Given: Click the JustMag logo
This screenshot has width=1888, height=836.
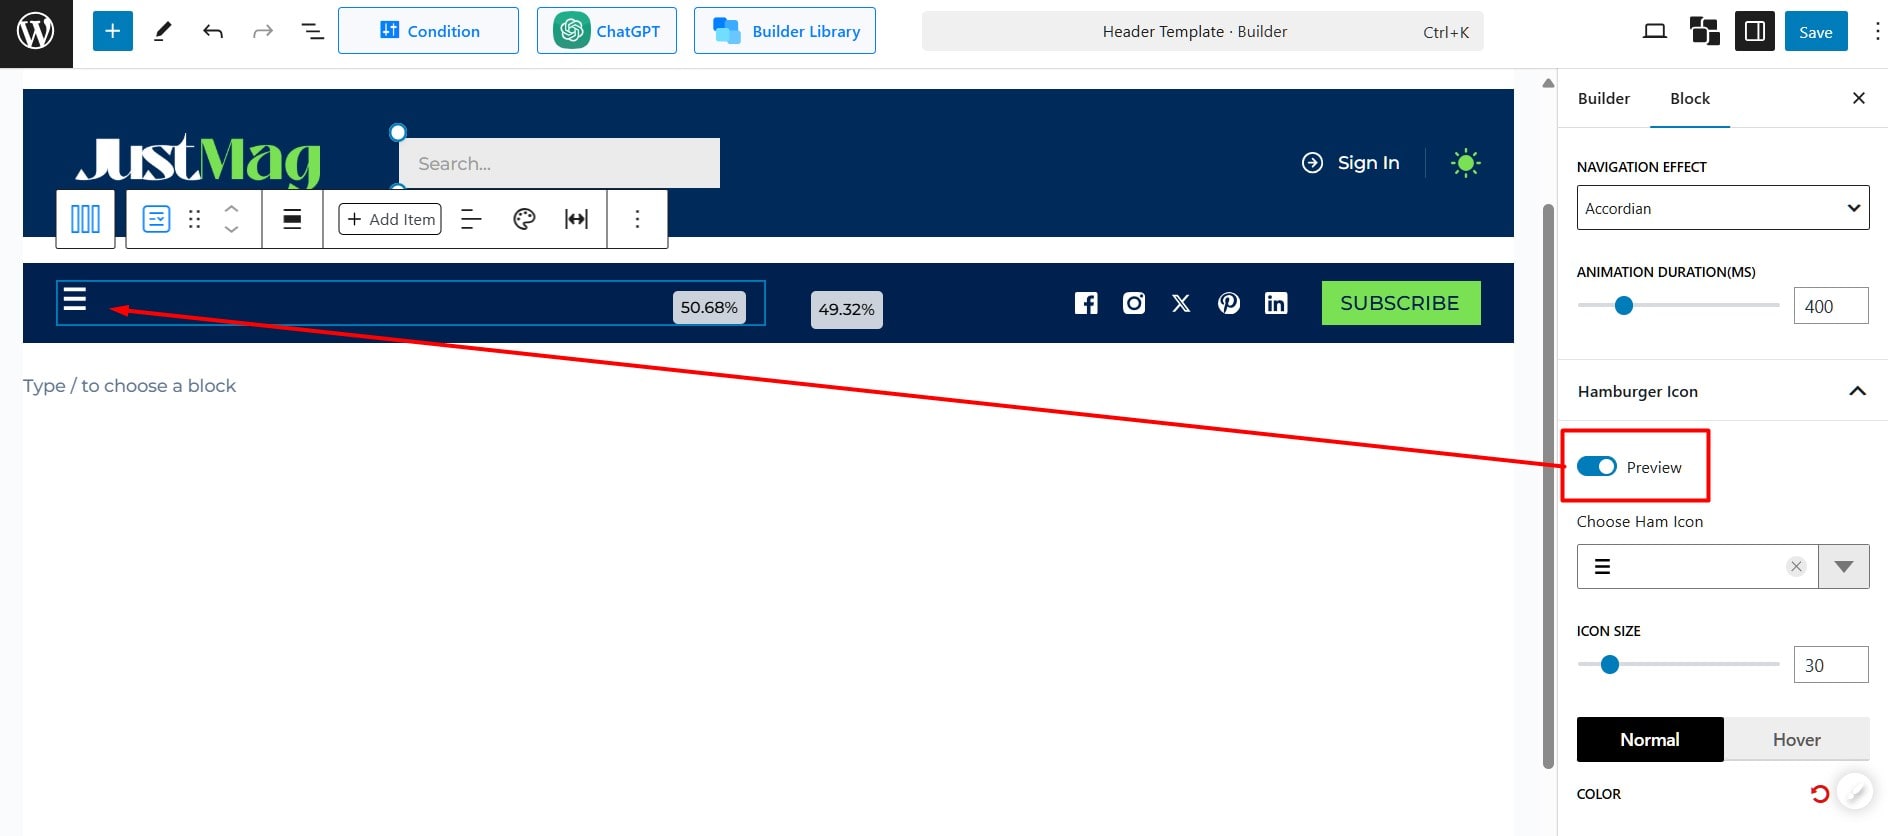Looking at the screenshot, I should coord(198,160).
